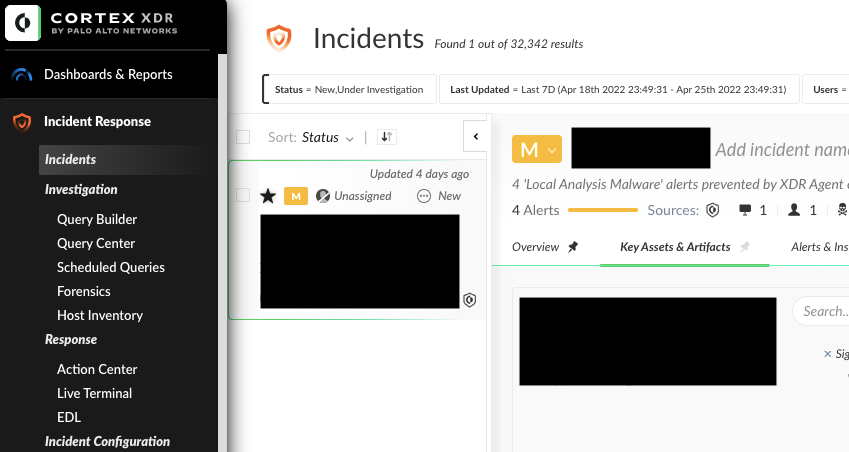Image resolution: width=849 pixels, height=452 pixels.
Task: Open Host Inventory
Action: [100, 315]
